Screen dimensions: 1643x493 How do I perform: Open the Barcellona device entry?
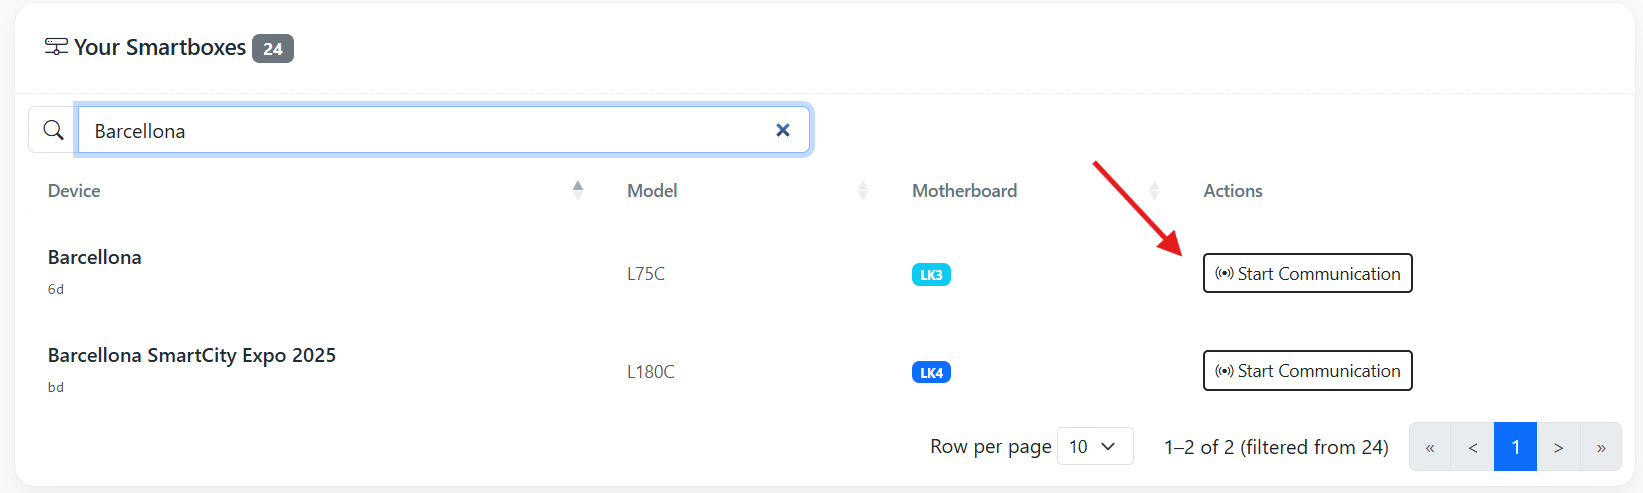click(95, 257)
